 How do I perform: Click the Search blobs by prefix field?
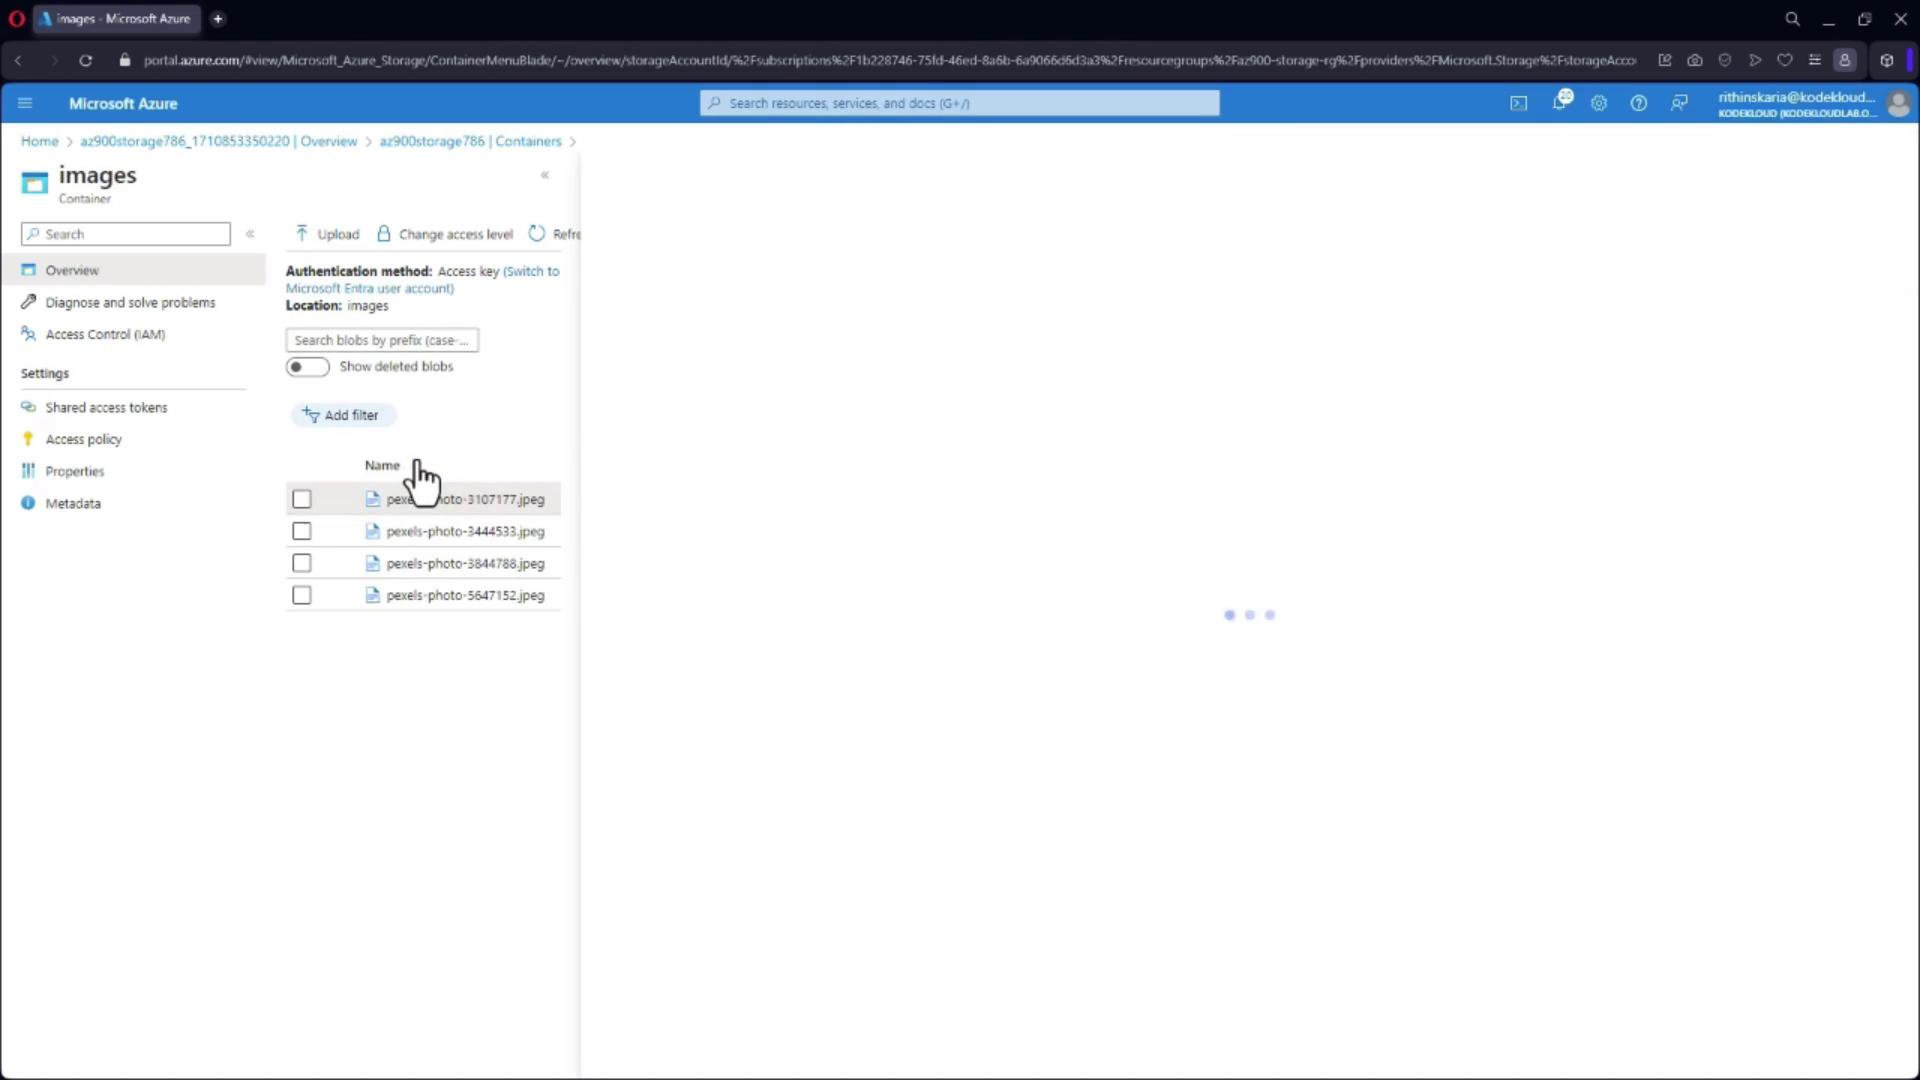pyautogui.click(x=381, y=340)
